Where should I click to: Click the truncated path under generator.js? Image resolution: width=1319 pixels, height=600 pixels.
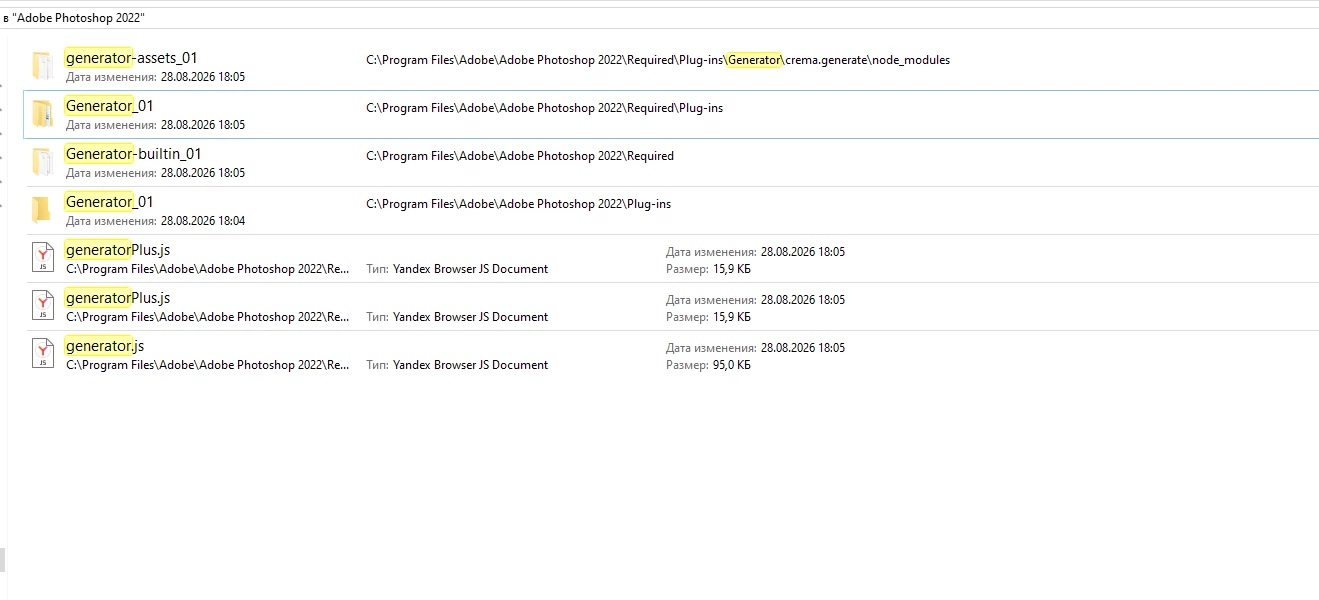(208, 365)
